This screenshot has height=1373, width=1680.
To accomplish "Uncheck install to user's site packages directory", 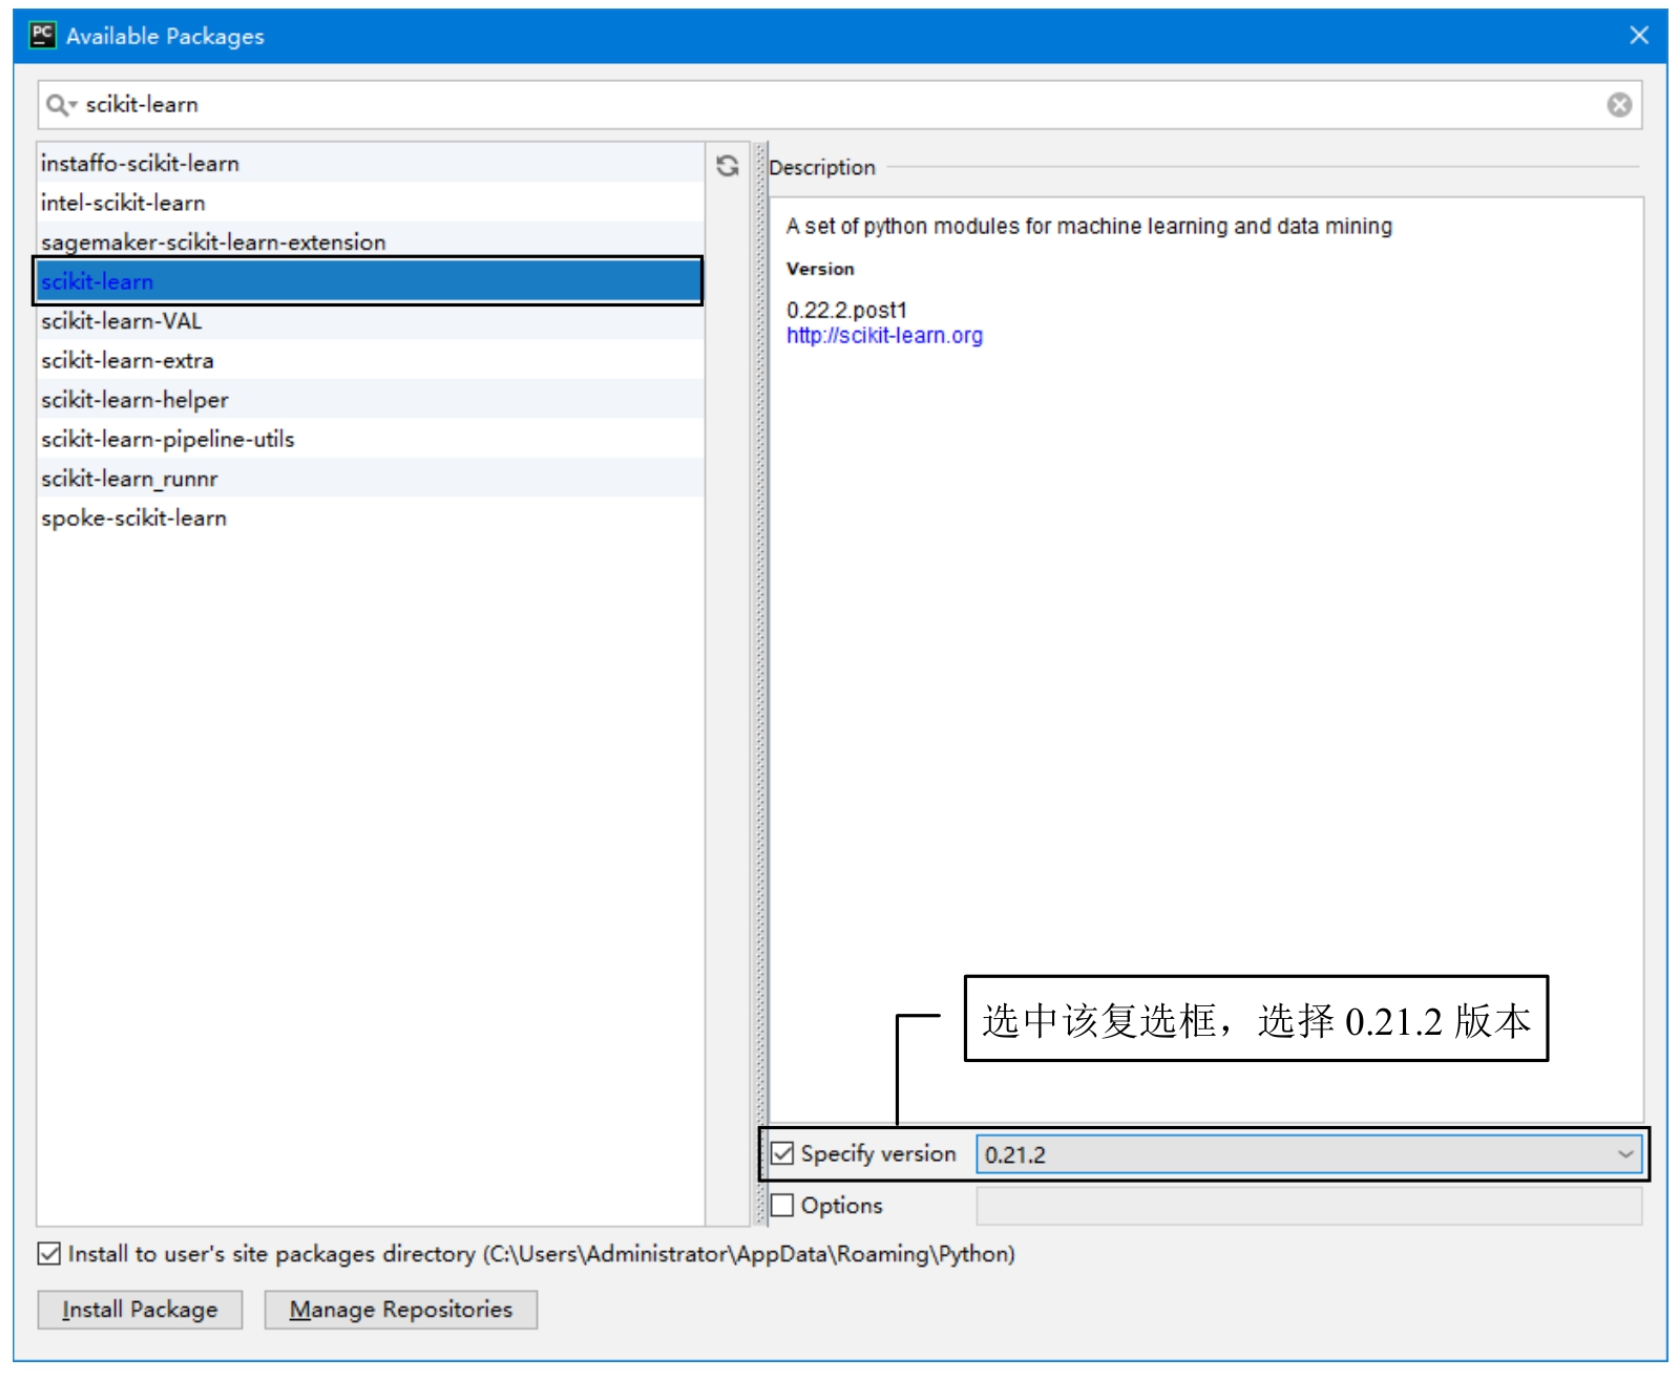I will pyautogui.click(x=47, y=1254).
